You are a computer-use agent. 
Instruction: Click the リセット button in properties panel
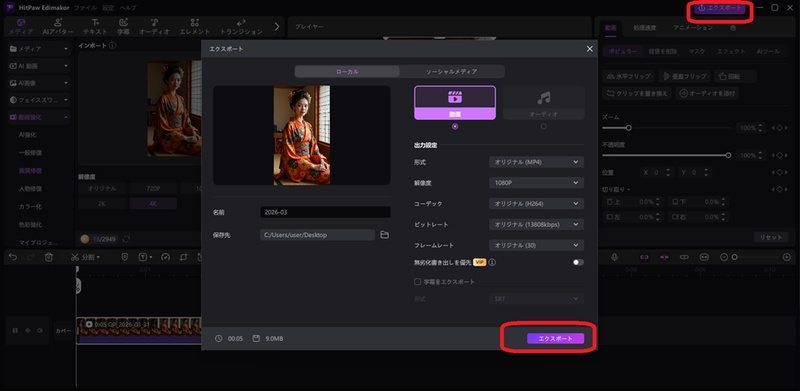(x=770, y=237)
